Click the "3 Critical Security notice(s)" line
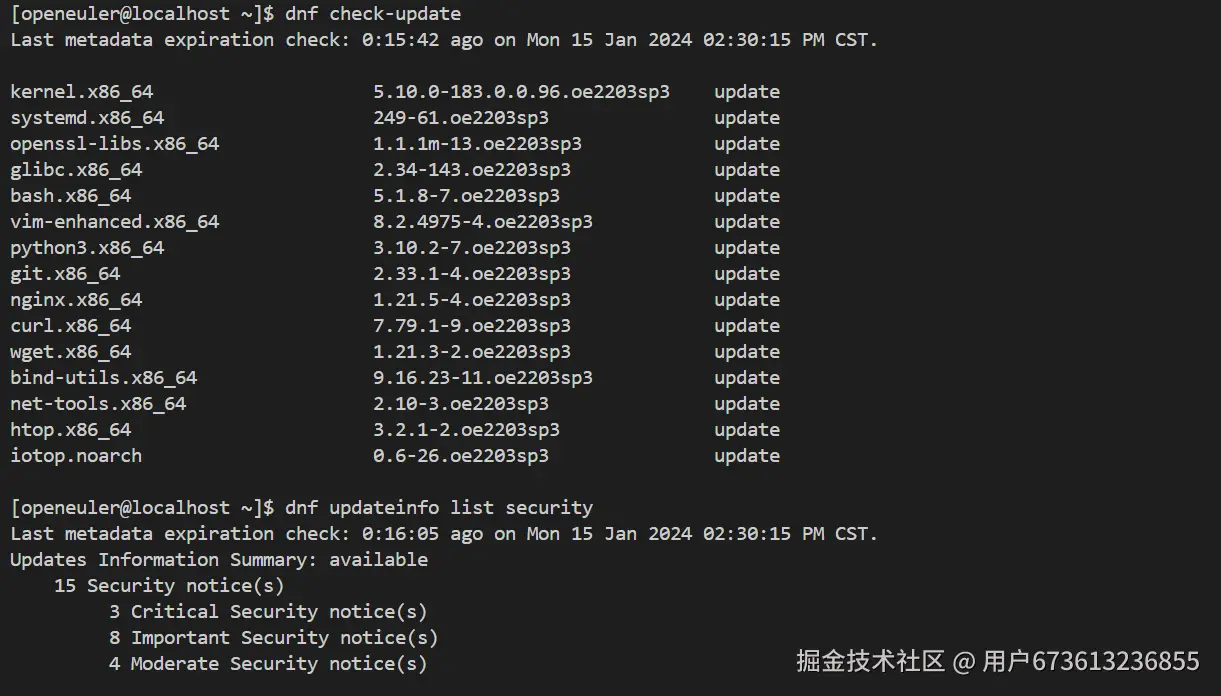The image size is (1221, 696). [268, 612]
